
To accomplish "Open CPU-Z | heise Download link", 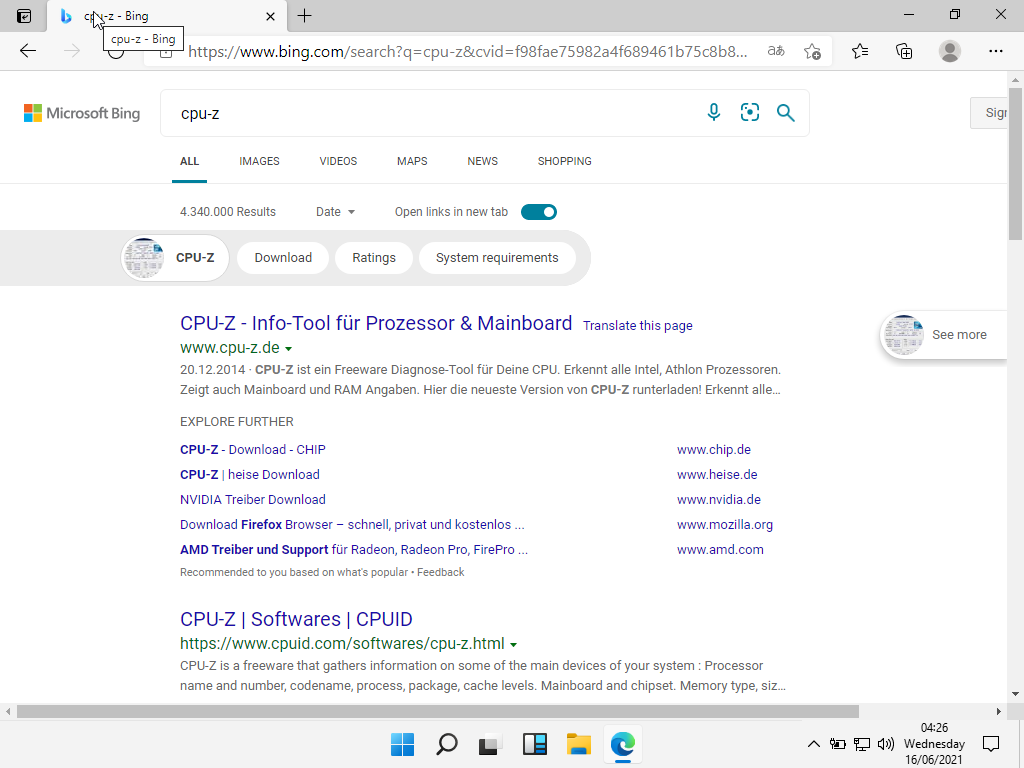I will pyautogui.click(x=250, y=474).
